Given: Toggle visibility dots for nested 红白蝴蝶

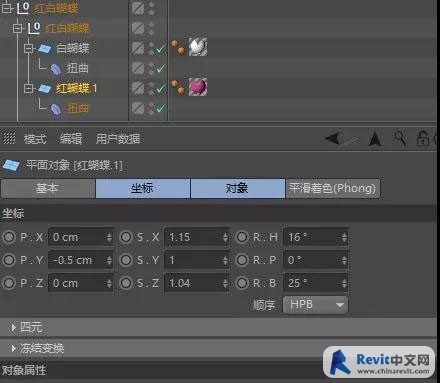Looking at the screenshot, I should [x=151, y=28].
